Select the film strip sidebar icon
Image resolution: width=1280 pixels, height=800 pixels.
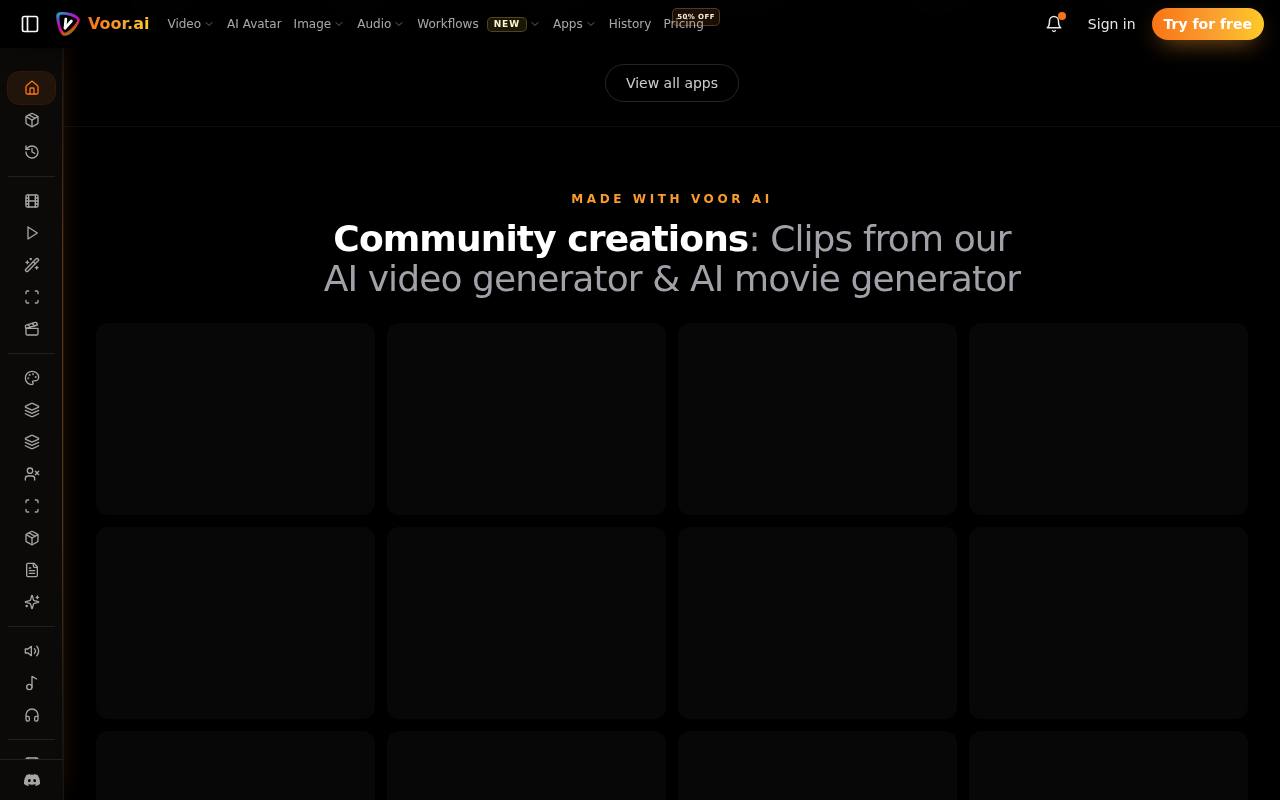(32, 201)
